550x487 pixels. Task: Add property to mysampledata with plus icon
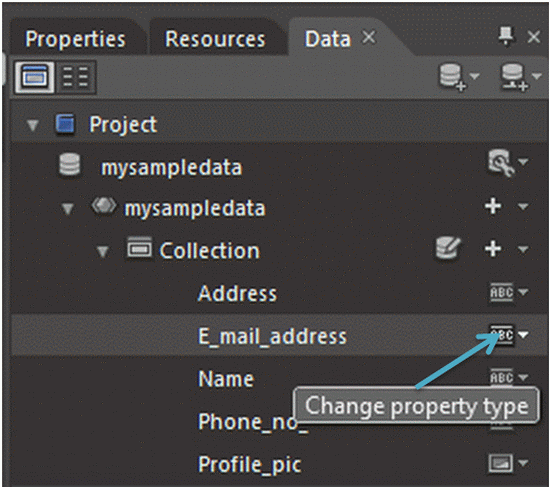click(x=493, y=206)
